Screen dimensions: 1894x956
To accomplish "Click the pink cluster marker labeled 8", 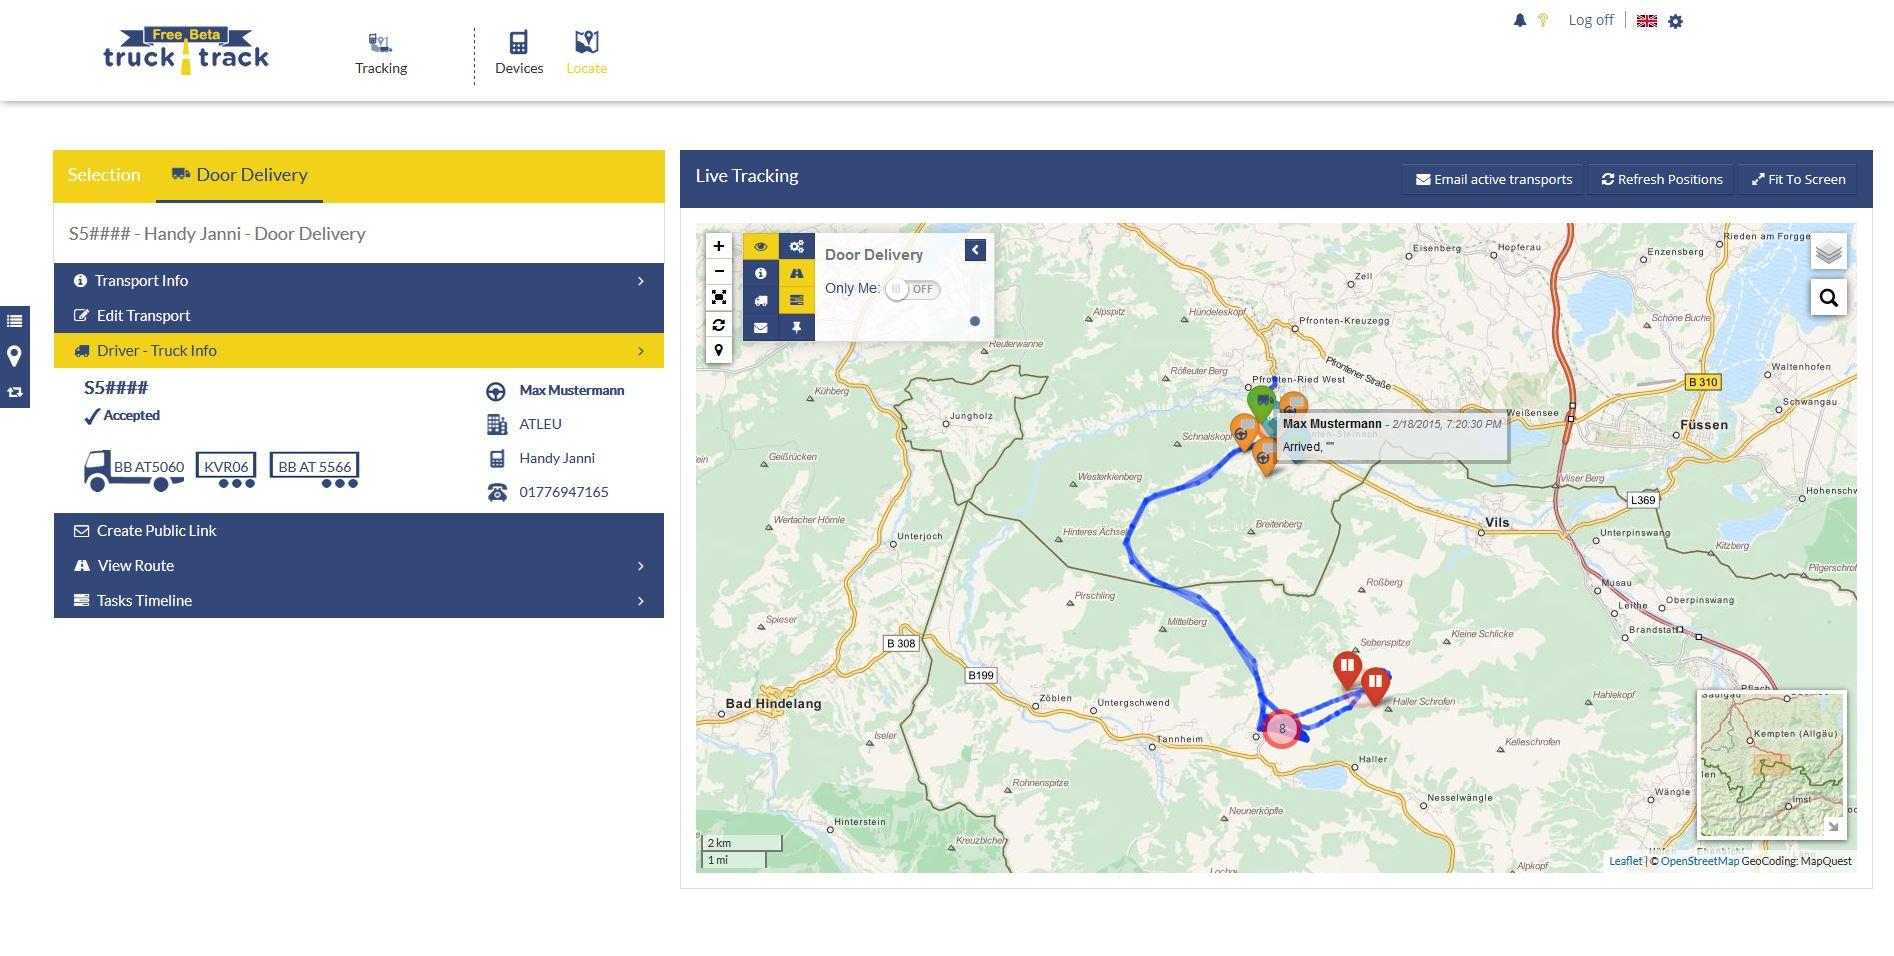I will coord(1282,729).
